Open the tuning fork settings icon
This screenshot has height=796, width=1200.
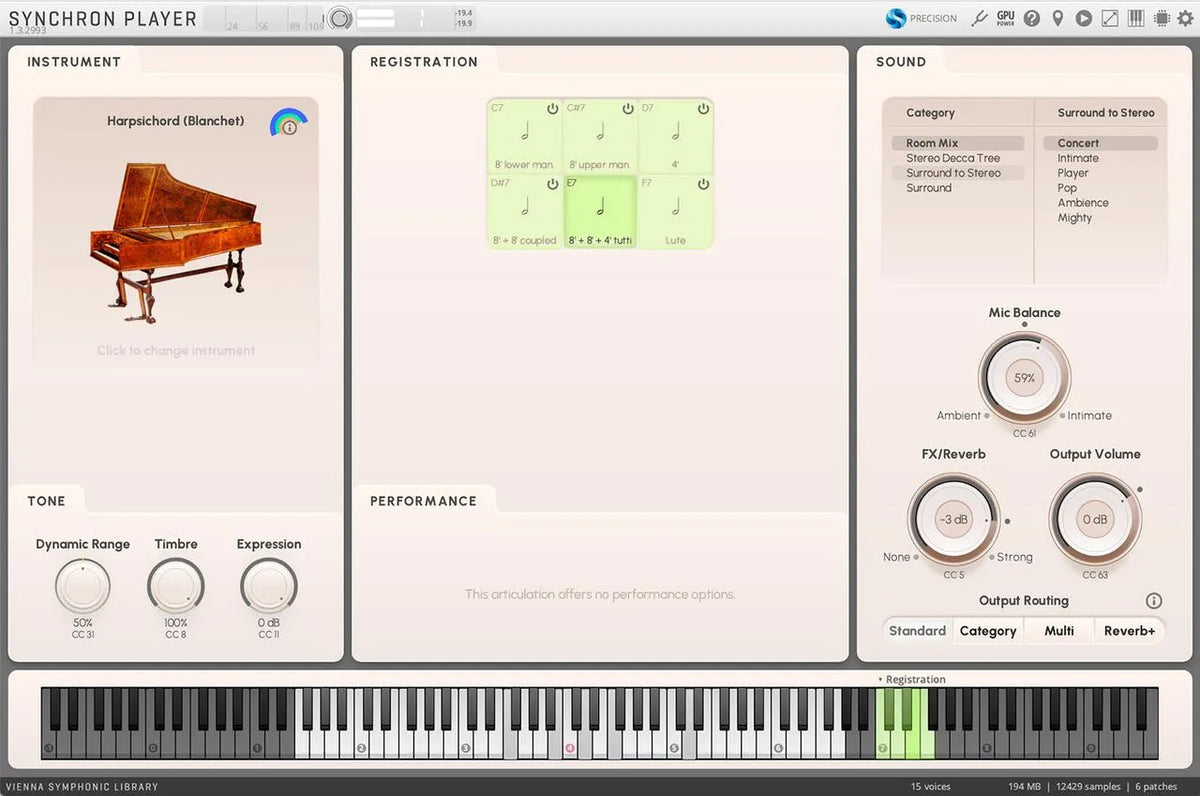tap(980, 18)
